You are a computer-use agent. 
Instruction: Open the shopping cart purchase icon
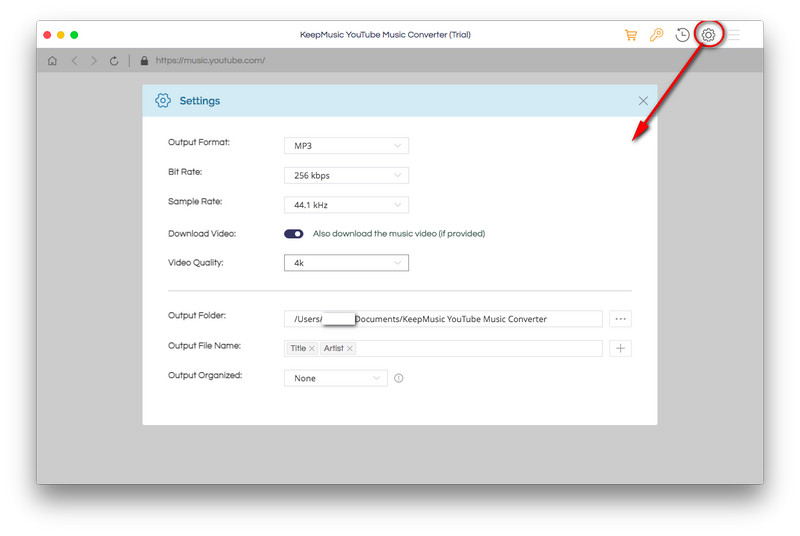631,35
